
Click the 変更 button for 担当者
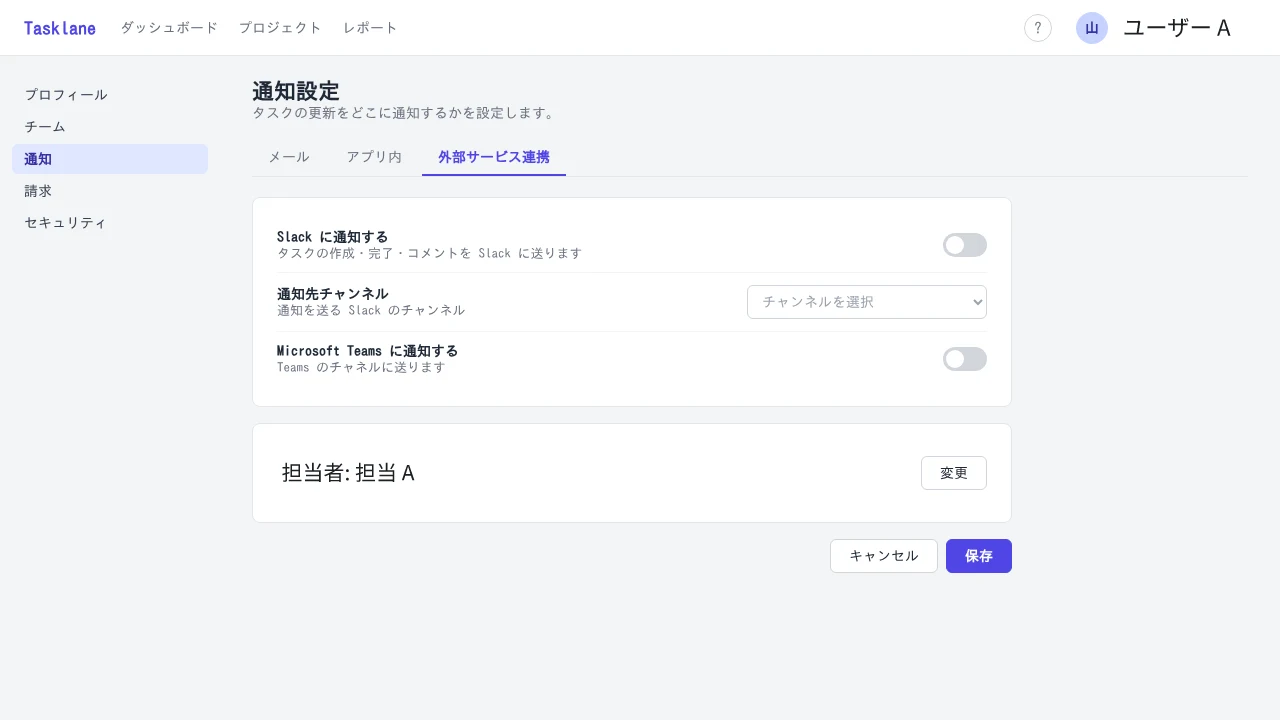point(954,473)
